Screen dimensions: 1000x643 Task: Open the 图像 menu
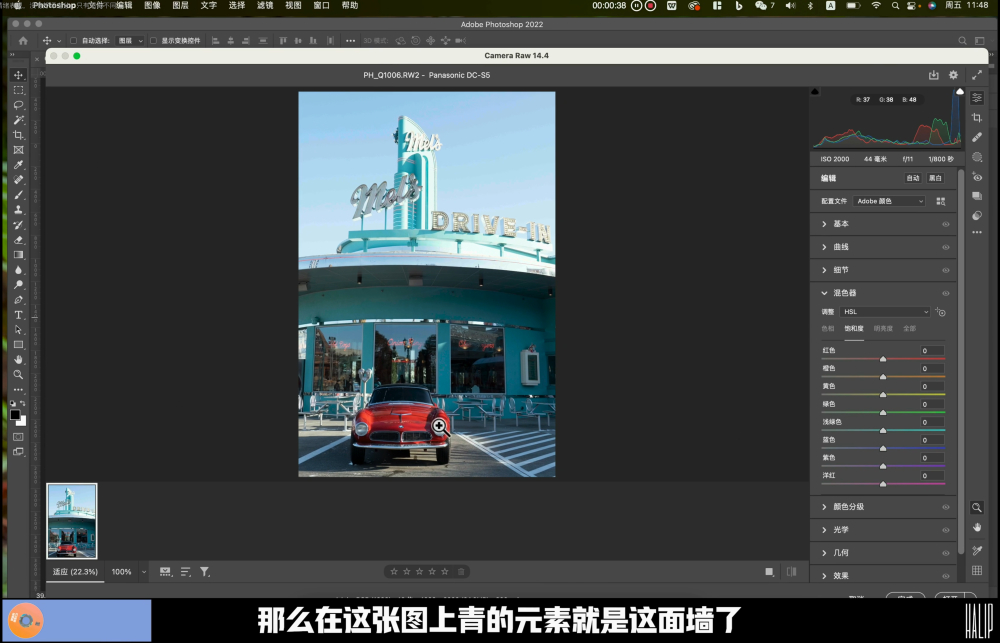coord(152,5)
